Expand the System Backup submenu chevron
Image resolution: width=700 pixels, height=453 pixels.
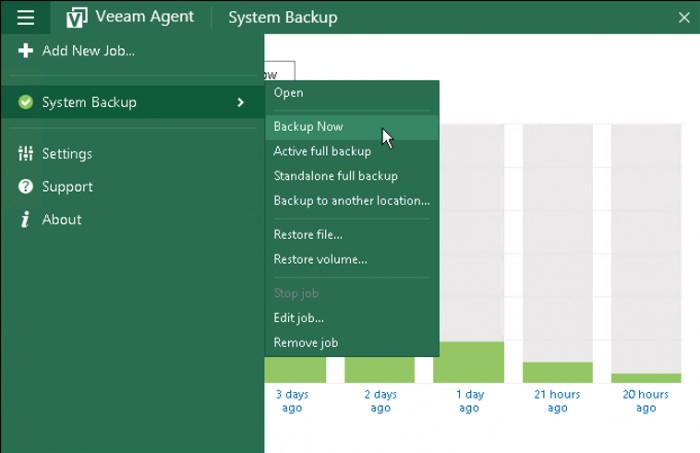(x=241, y=103)
